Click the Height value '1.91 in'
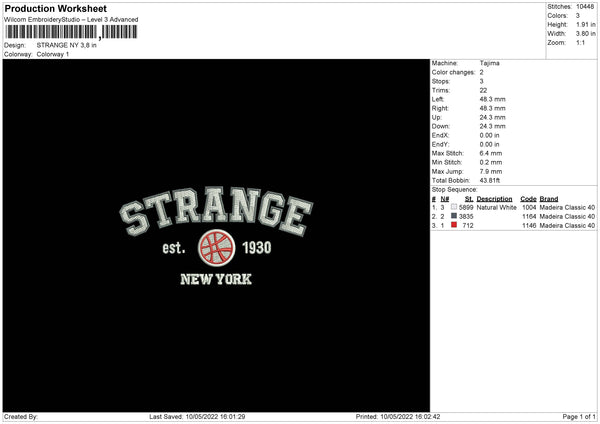 pos(585,24)
